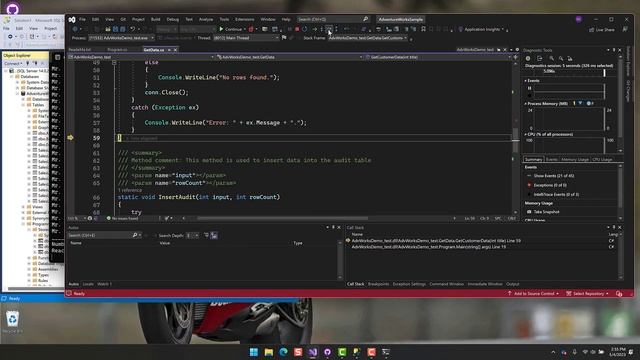Zoom in on the Diagnostic Tools timeline

point(551,58)
